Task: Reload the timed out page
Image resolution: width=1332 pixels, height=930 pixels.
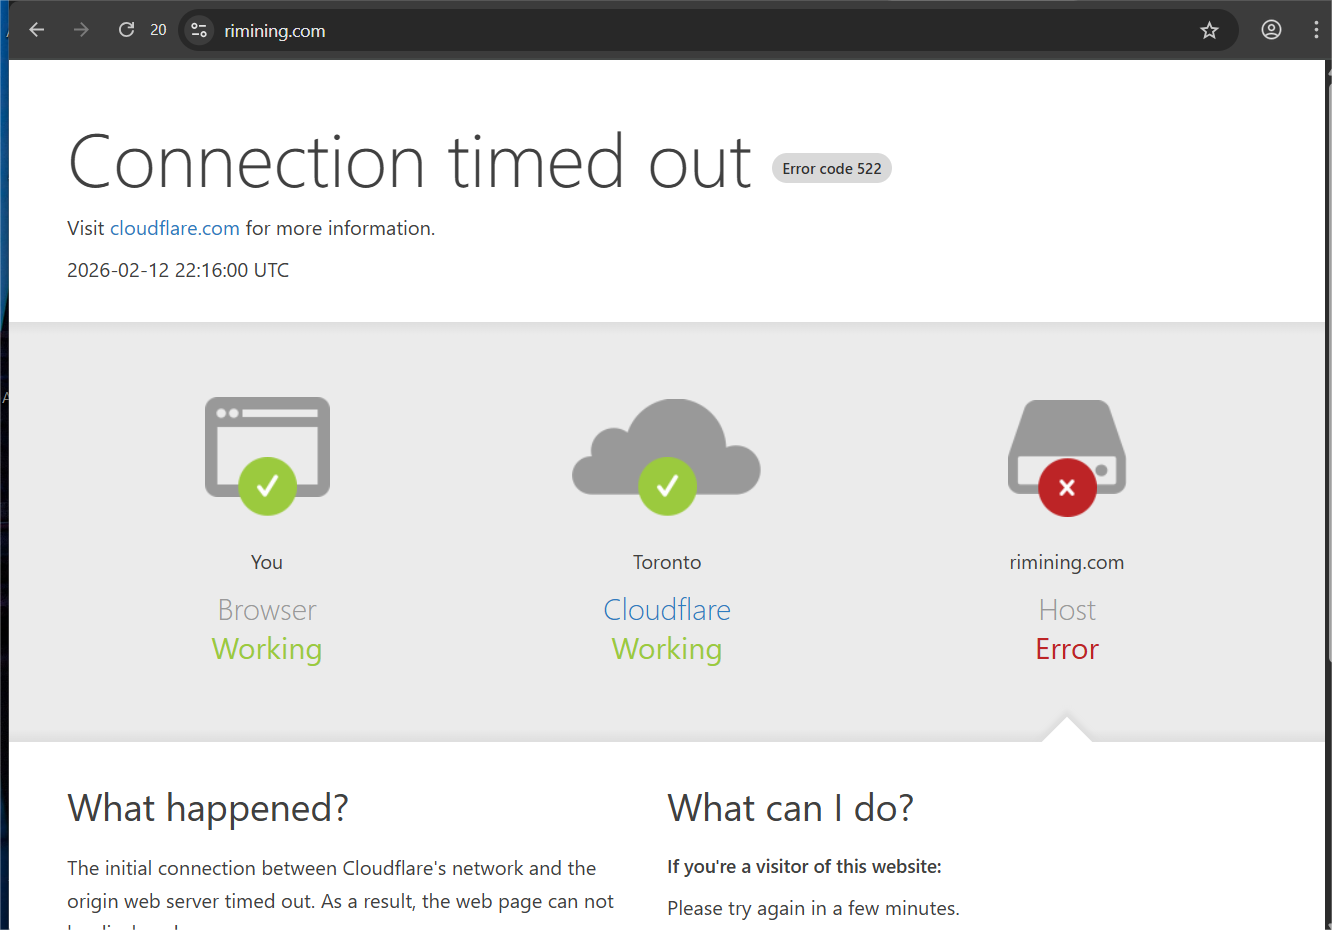Action: point(126,30)
